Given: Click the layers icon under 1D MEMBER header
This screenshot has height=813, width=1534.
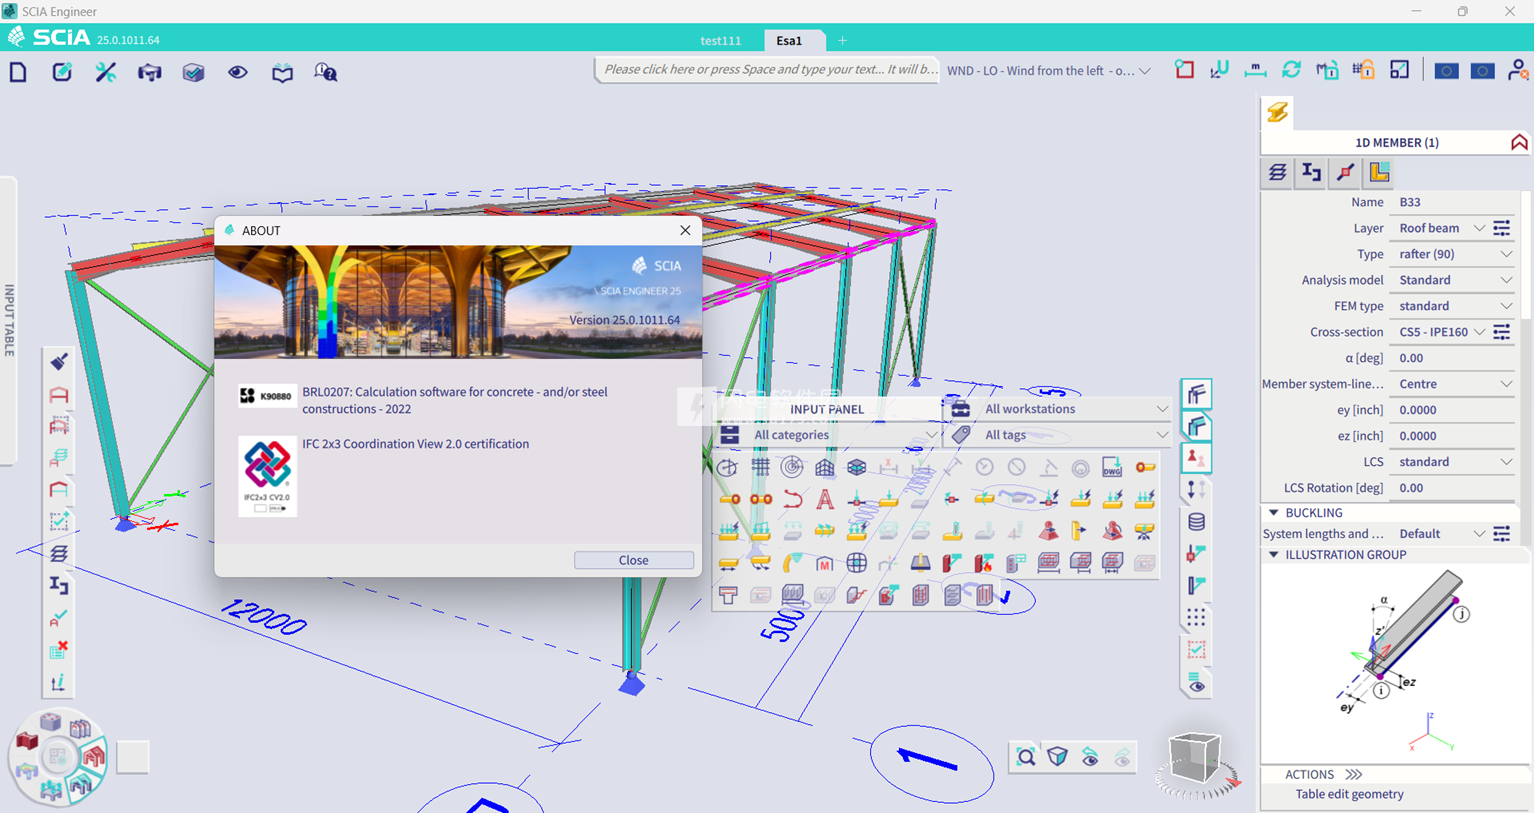Looking at the screenshot, I should [1278, 172].
